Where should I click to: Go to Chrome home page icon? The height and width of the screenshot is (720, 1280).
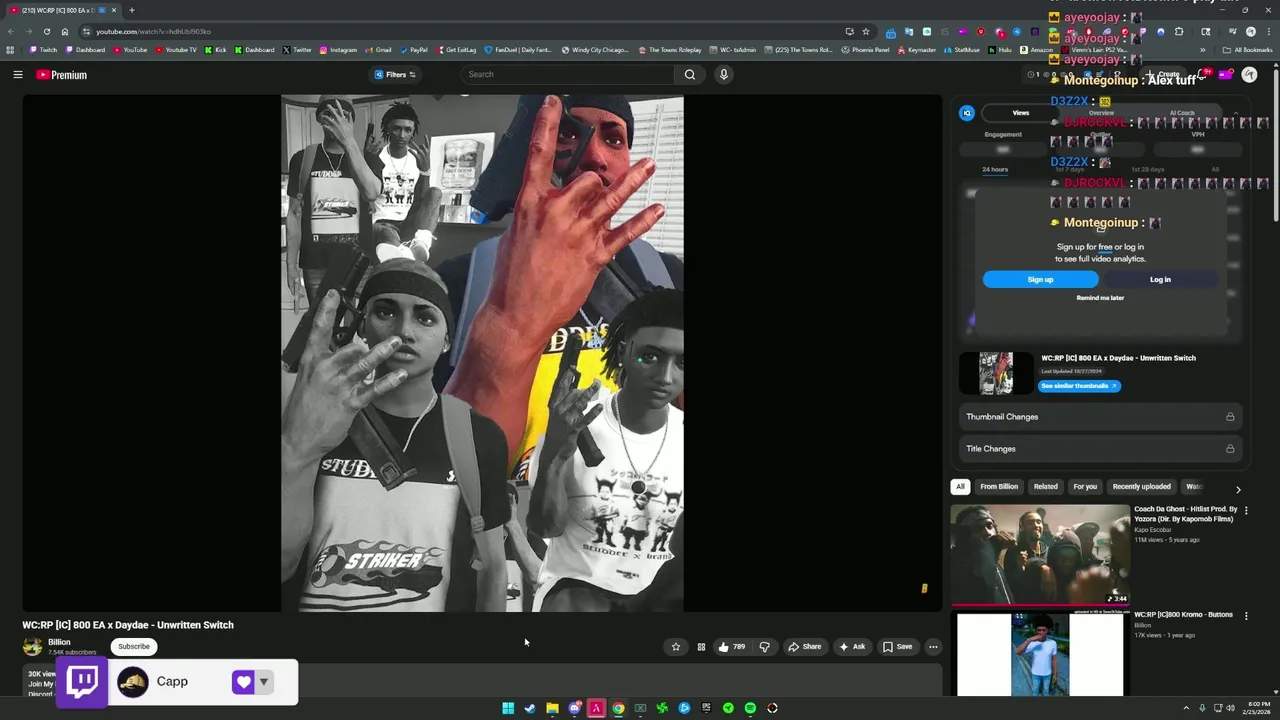coord(65,31)
